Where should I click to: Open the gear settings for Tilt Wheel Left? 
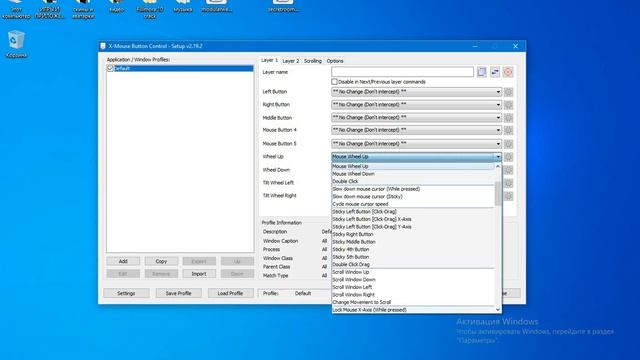coord(508,183)
